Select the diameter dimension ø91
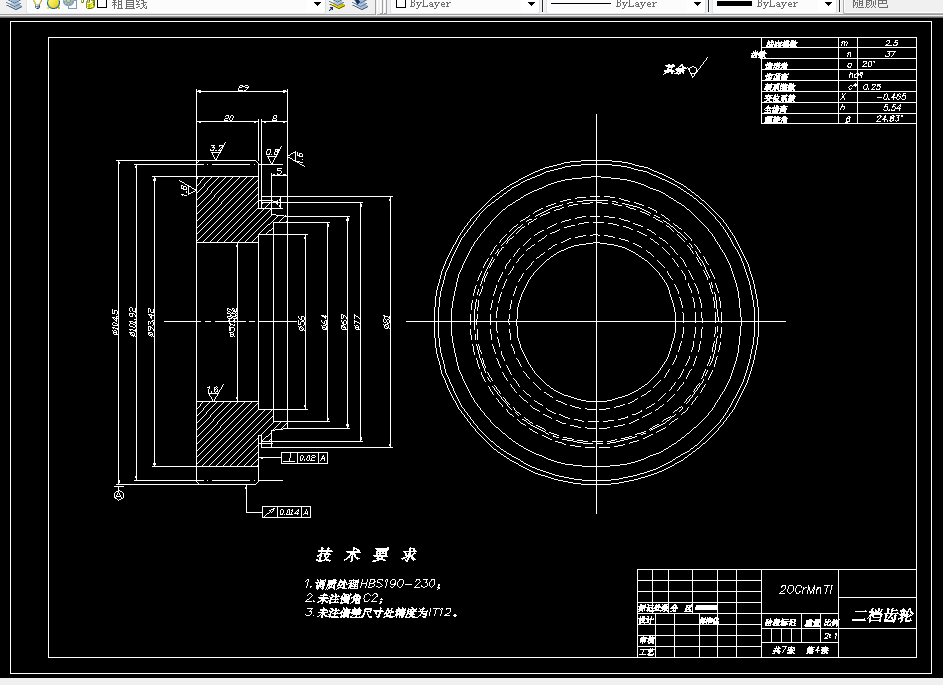 pyautogui.click(x=387, y=322)
